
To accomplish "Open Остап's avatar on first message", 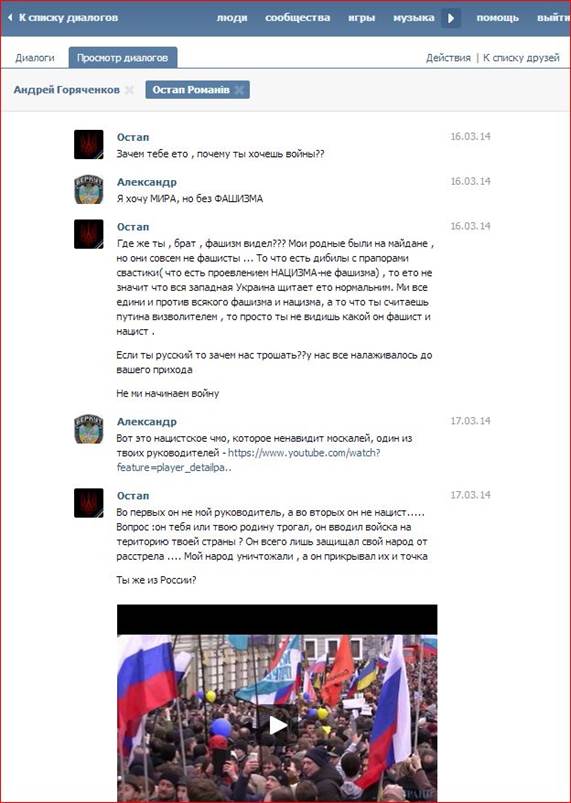I will [x=89, y=144].
